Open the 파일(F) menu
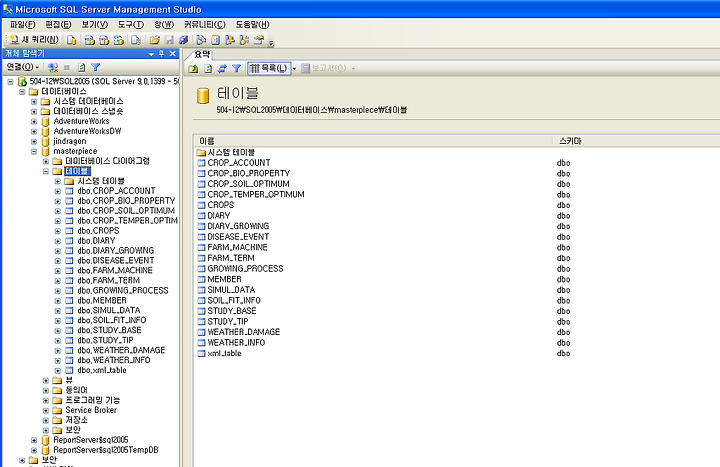720x467 pixels. pyautogui.click(x=22, y=25)
